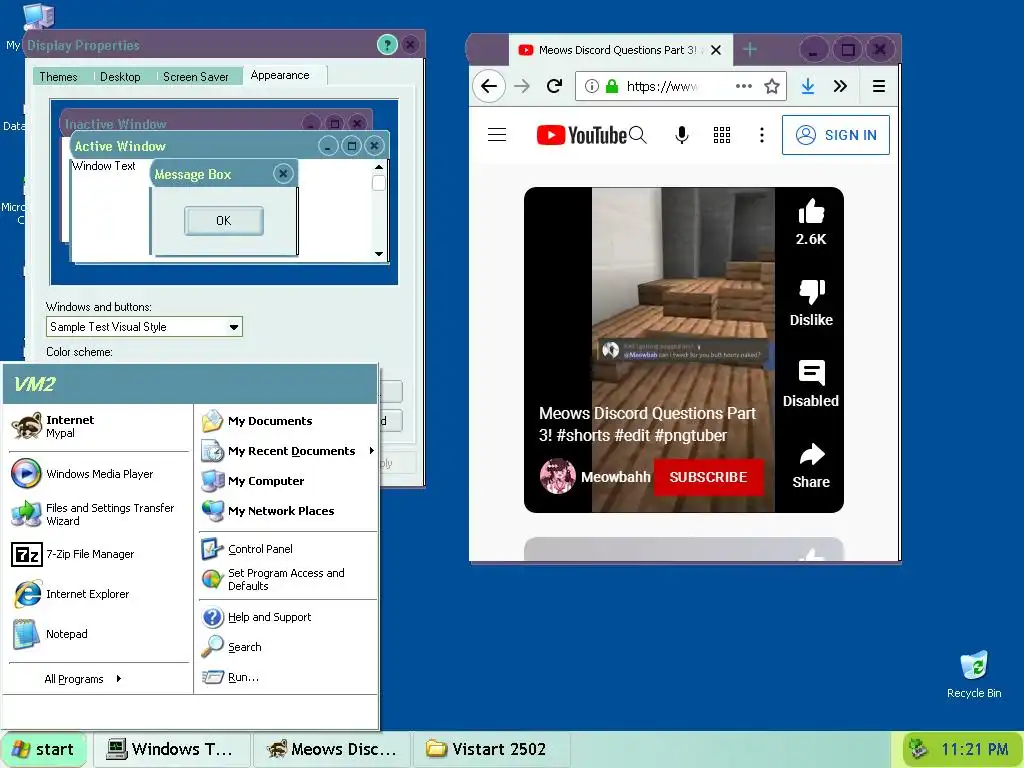
Task: Open the Windows and buttons dropdown
Action: point(234,327)
